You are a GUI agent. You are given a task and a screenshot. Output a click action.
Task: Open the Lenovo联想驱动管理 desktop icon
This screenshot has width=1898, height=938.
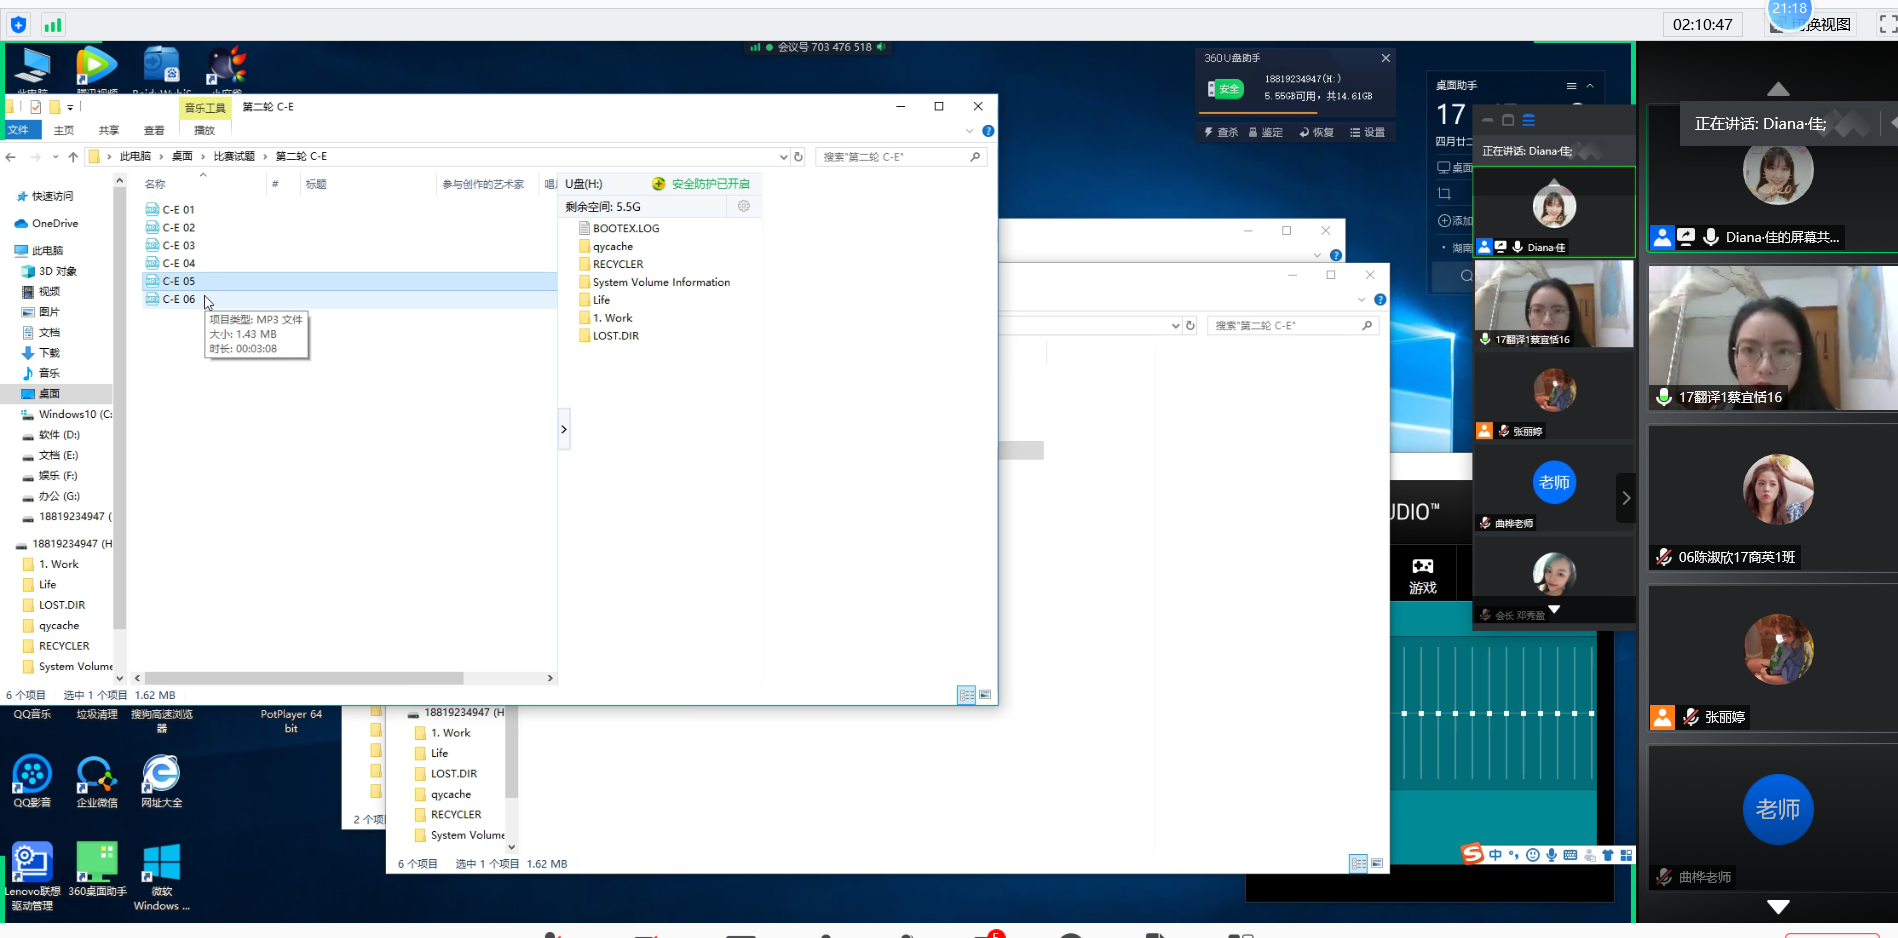tap(32, 876)
